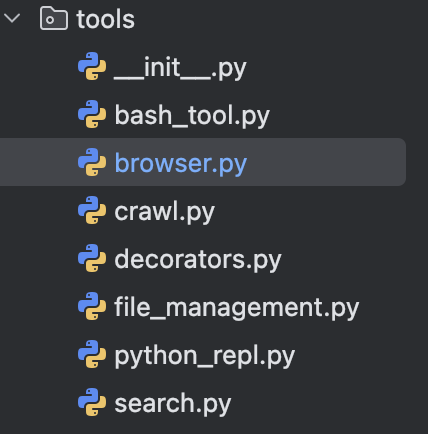This screenshot has height=434, width=428.
Task: Click the Python icon beside decorators.py
Action: click(92, 258)
